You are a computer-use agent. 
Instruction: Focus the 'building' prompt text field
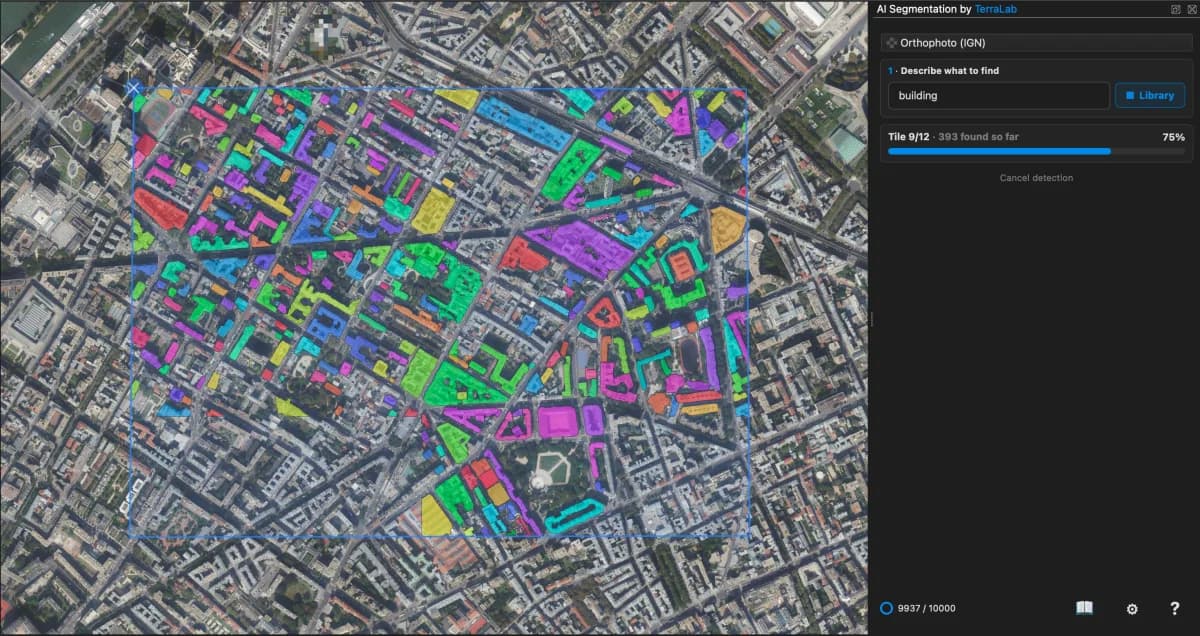998,96
